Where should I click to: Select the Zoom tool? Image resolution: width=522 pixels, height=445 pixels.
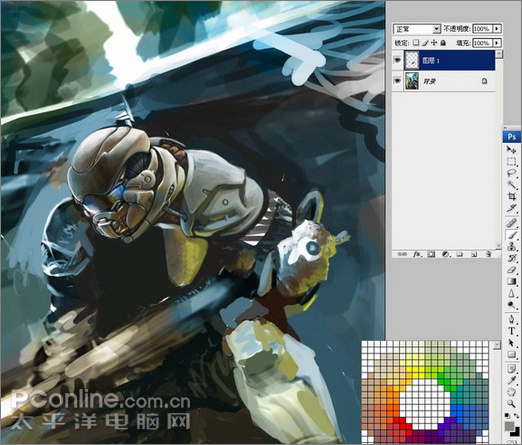511,404
